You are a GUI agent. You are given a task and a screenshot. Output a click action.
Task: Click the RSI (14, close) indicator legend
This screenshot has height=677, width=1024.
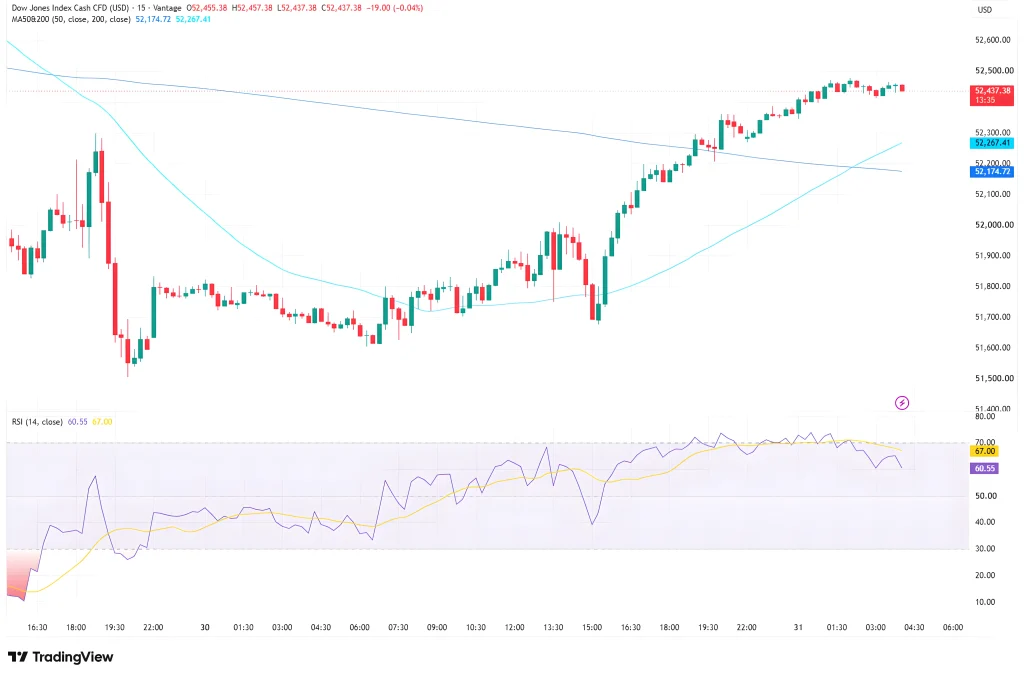pos(37,422)
